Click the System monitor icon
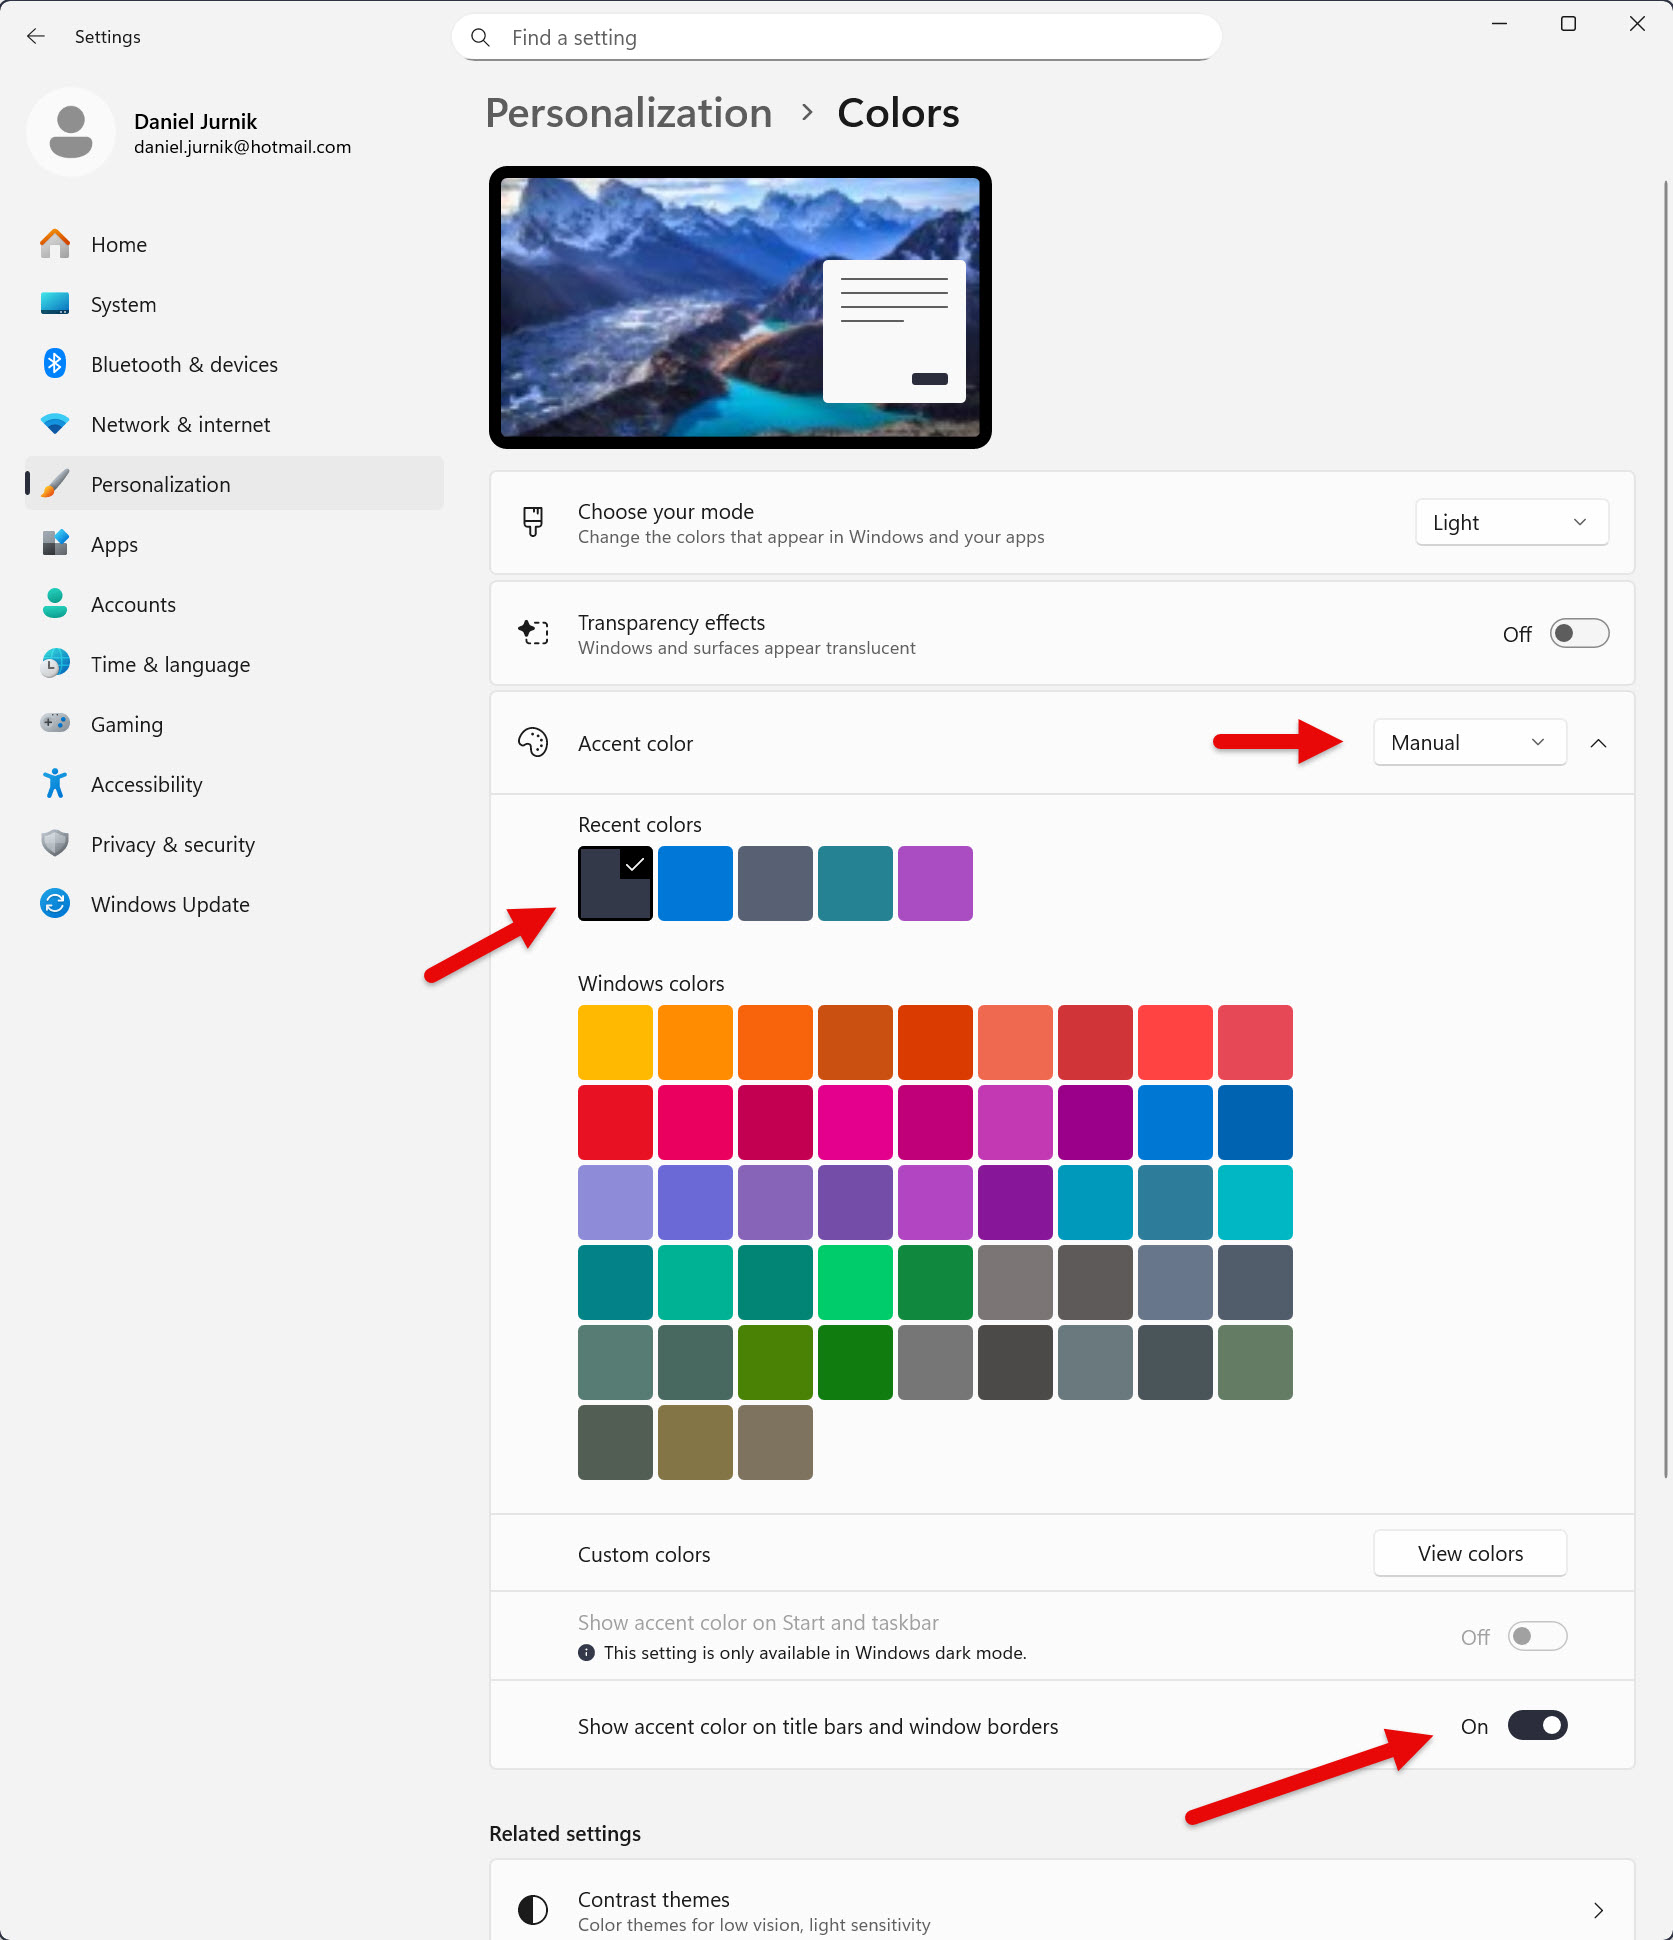This screenshot has height=1940, width=1673. 55,304
